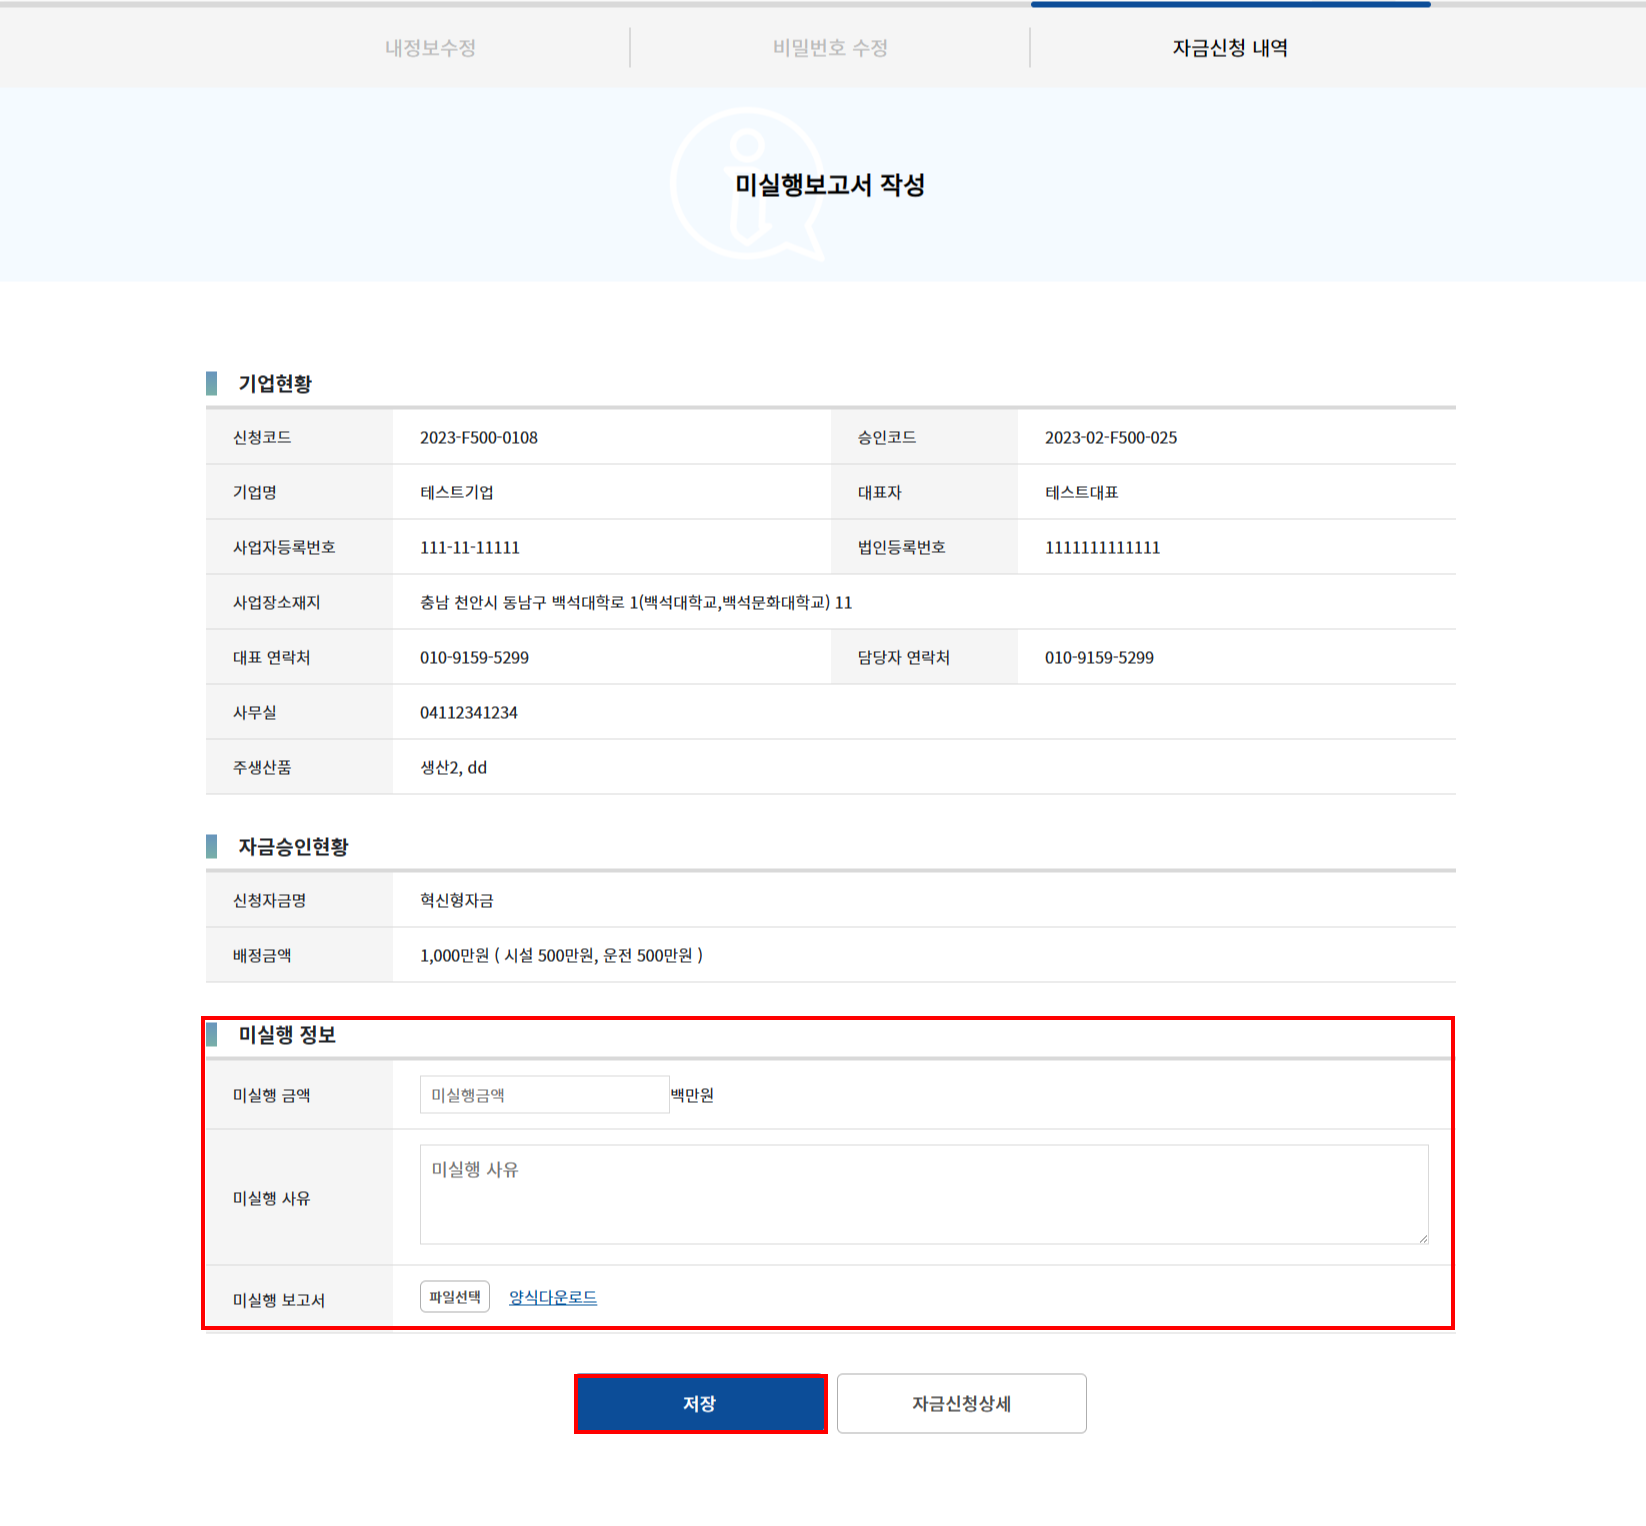
Task: Click the 미실행보고서 작성 page title
Action: click(830, 185)
